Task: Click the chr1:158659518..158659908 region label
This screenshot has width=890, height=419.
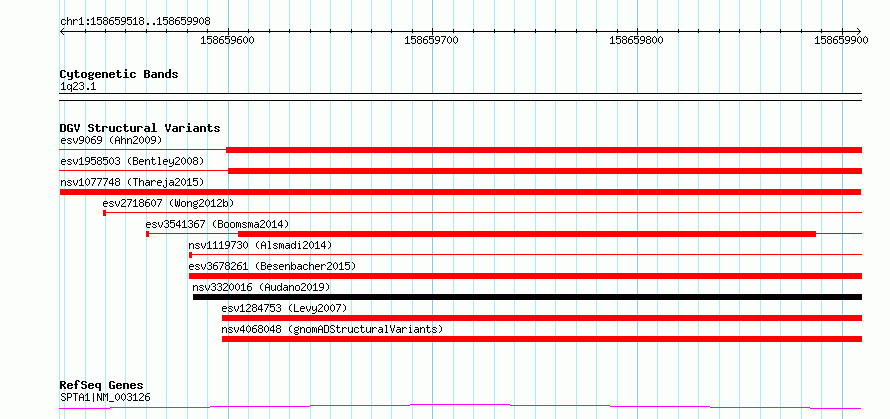Action: click(135, 22)
